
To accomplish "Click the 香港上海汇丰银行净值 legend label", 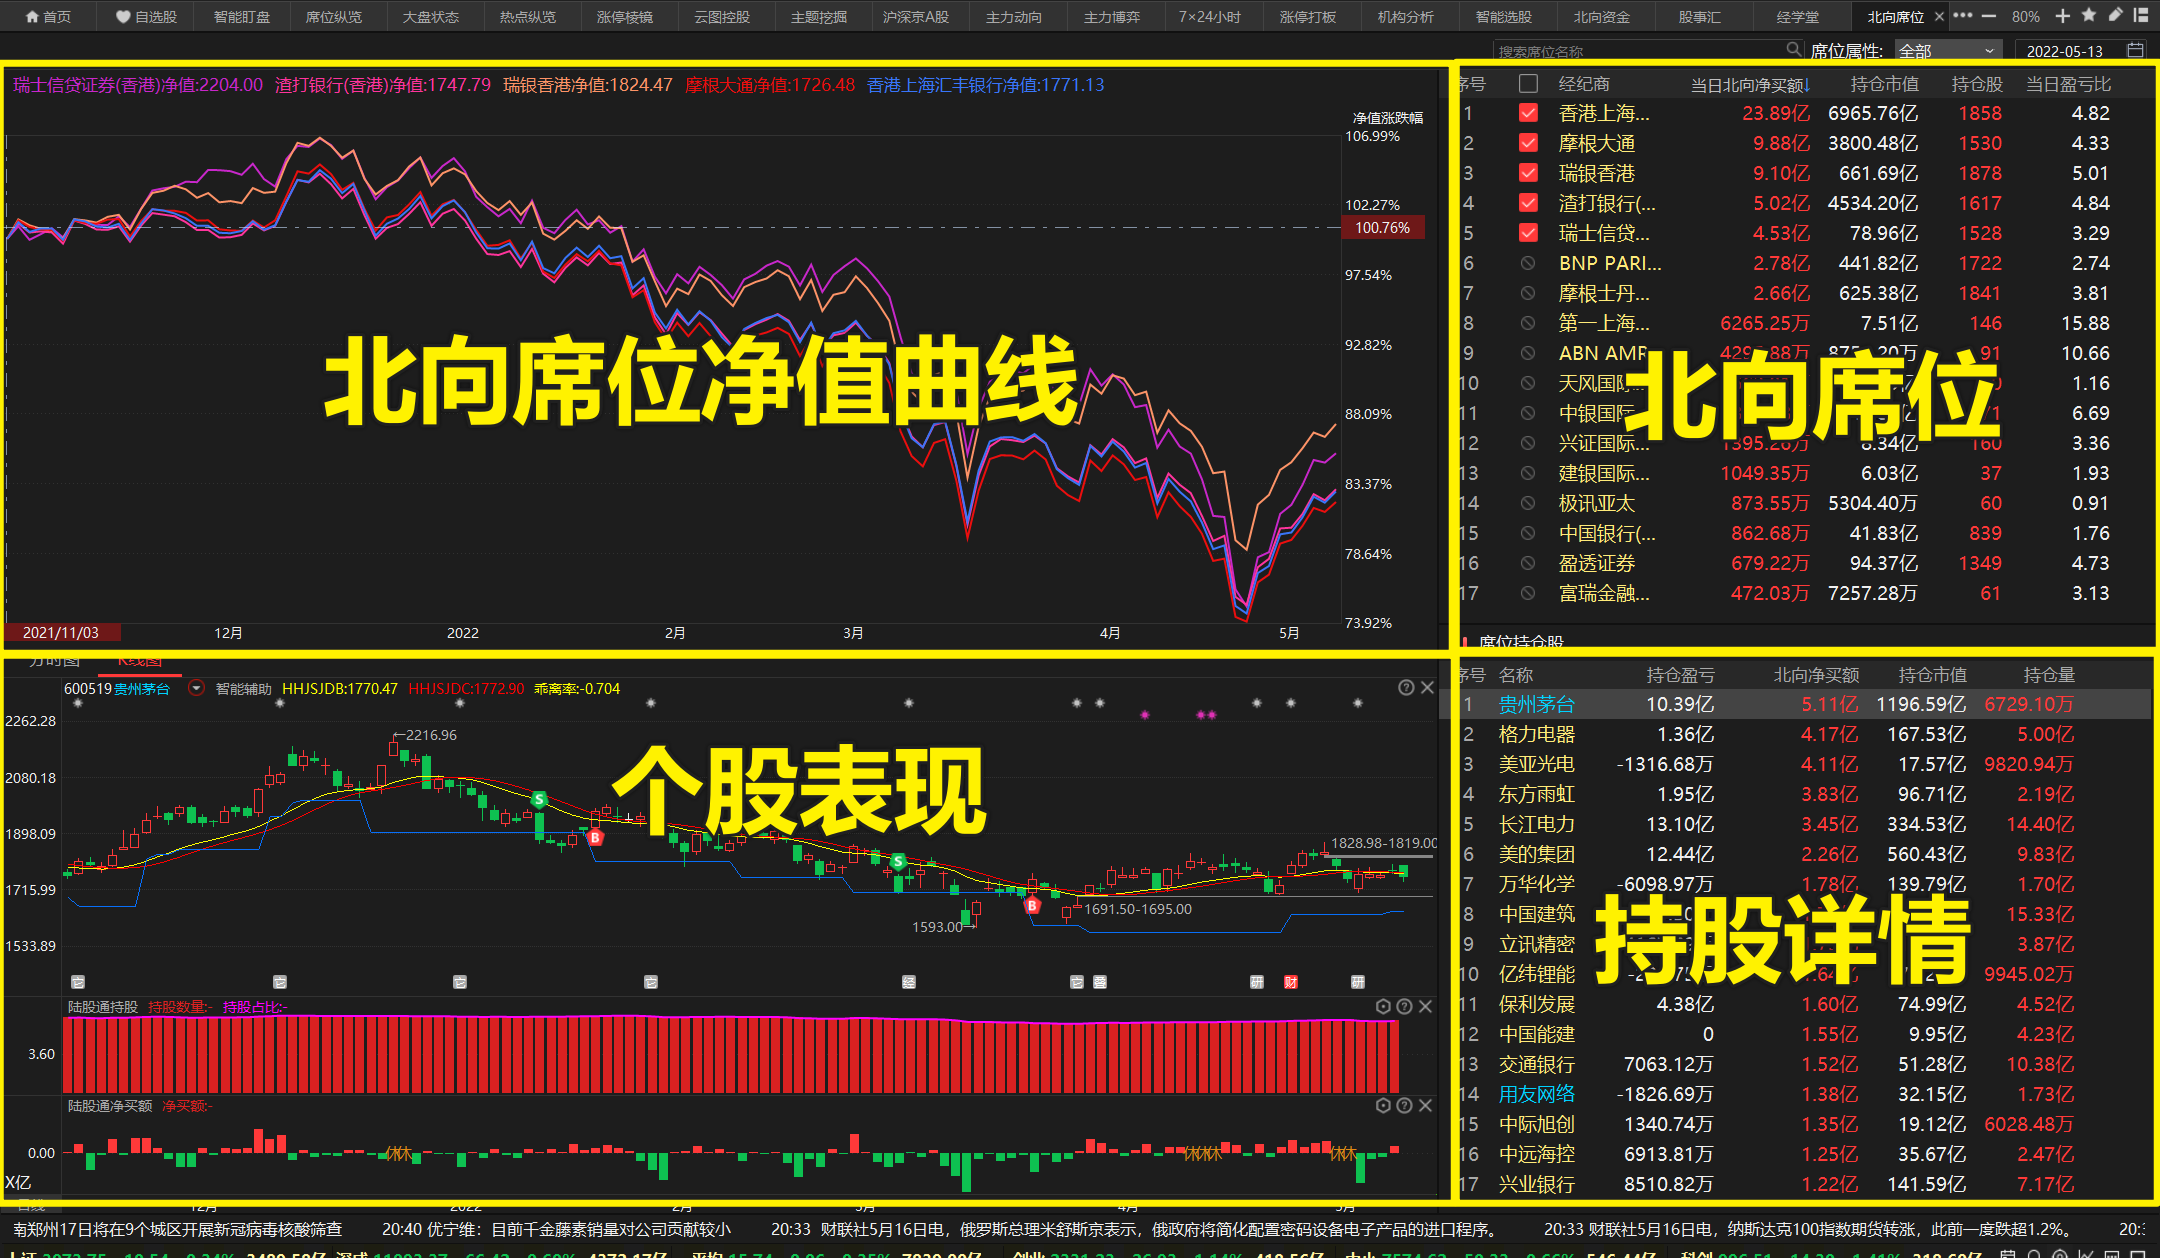I will [985, 85].
